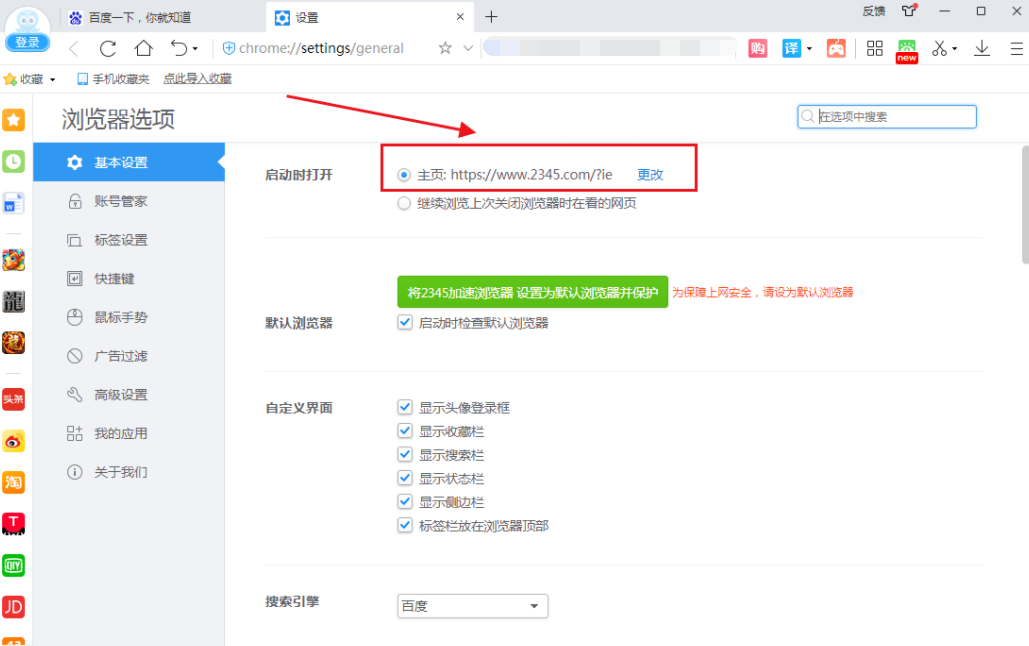Toggle 显示状态栏 checkbox
Image resolution: width=1029 pixels, height=646 pixels.
(x=405, y=478)
